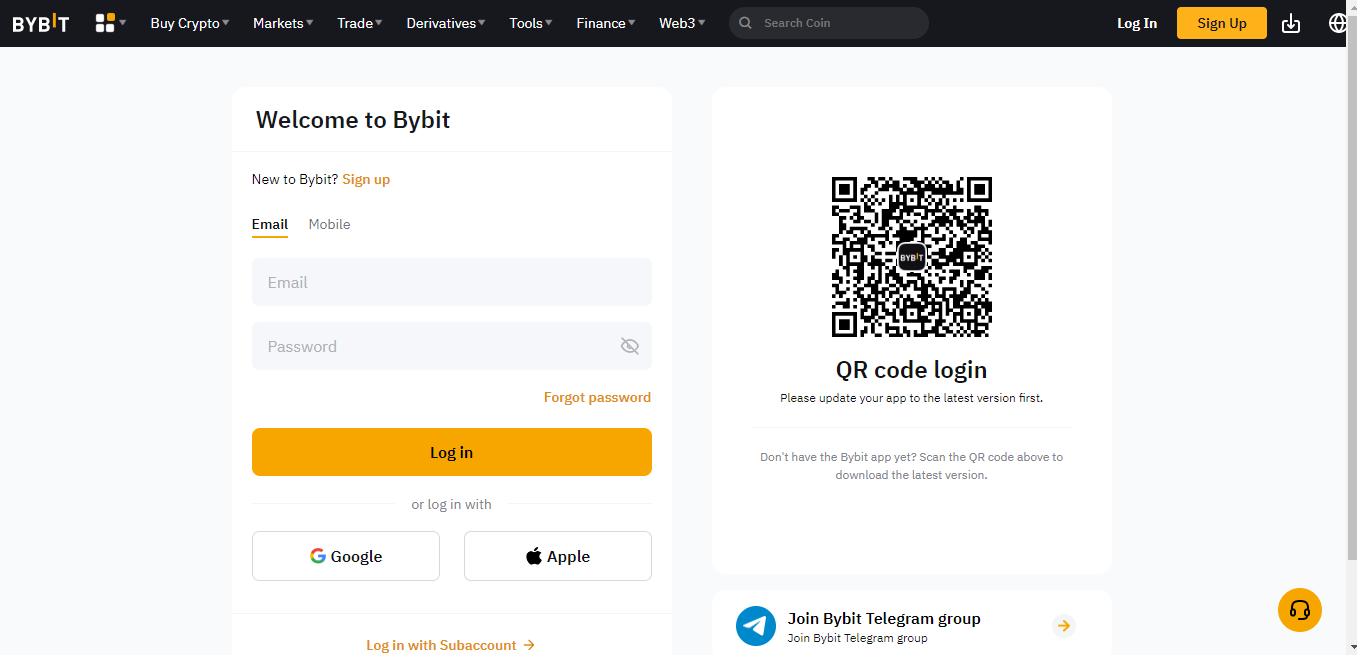Viewport: 1357px width, 655px height.
Task: Click the Sign Up button
Action: (1221, 22)
